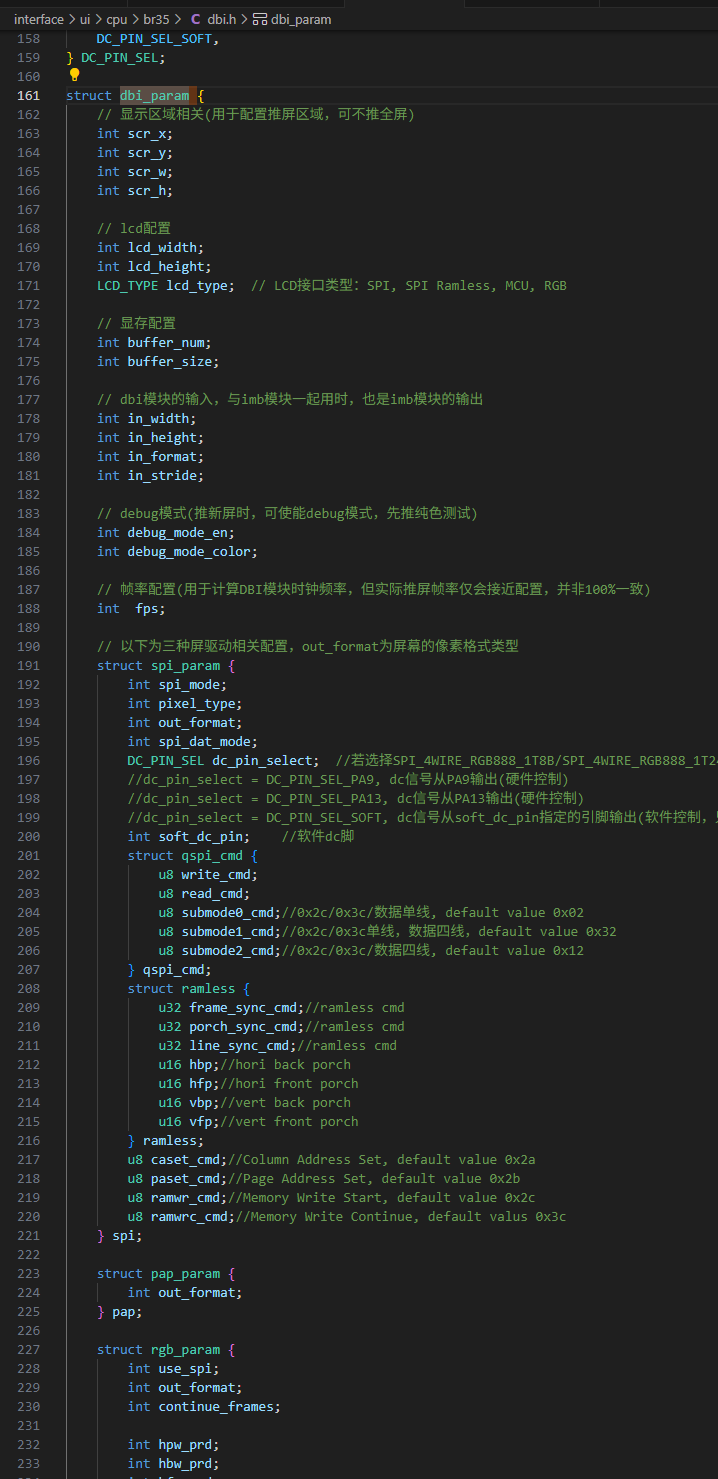Viewport: 718px width, 1479px height.
Task: Click the 'read_cmd' member
Action: 212,894
